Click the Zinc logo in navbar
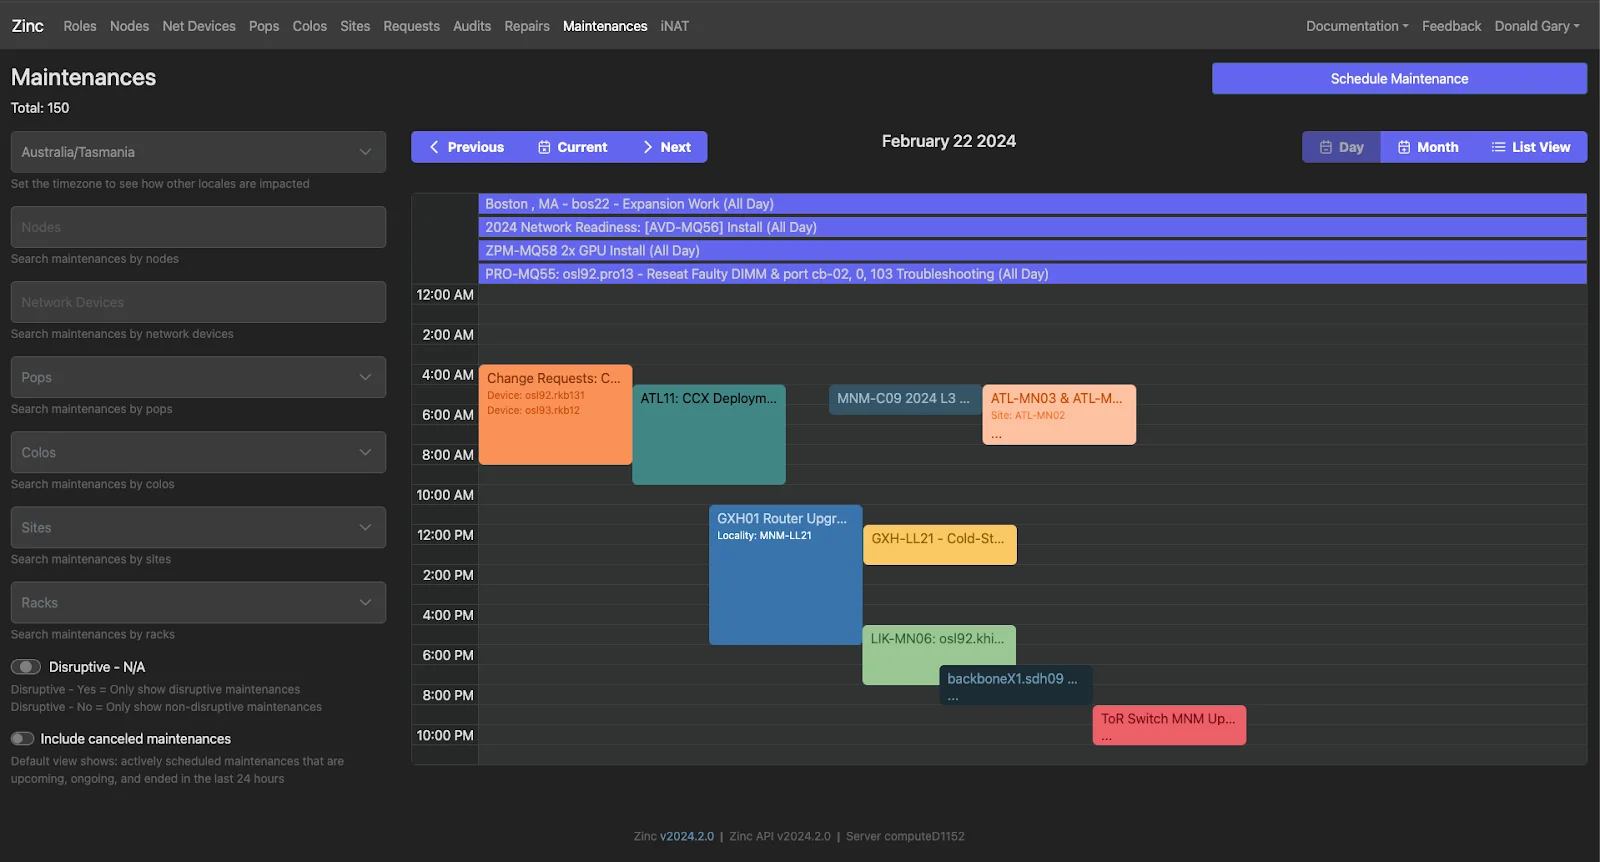 27,26
